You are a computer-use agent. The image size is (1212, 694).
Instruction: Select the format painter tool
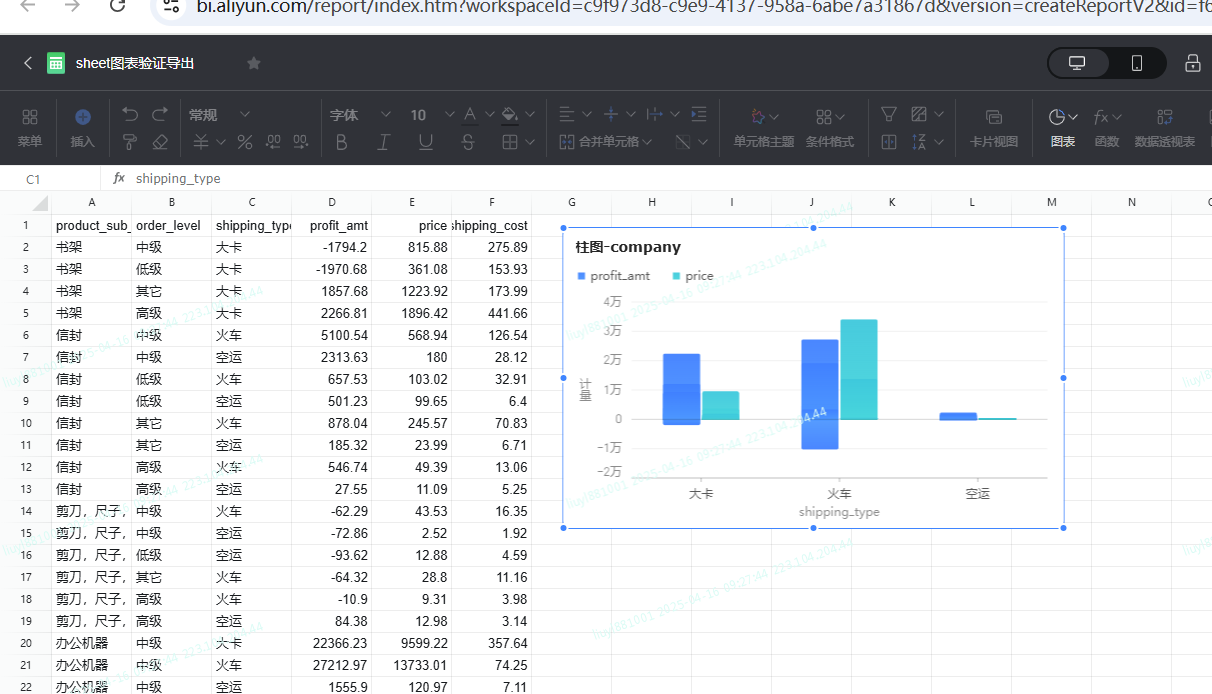click(x=130, y=142)
